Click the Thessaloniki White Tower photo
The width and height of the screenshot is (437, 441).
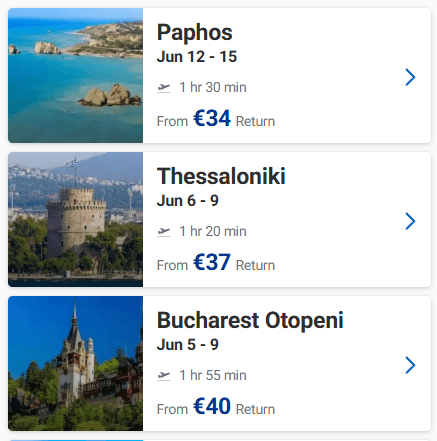tap(76, 220)
